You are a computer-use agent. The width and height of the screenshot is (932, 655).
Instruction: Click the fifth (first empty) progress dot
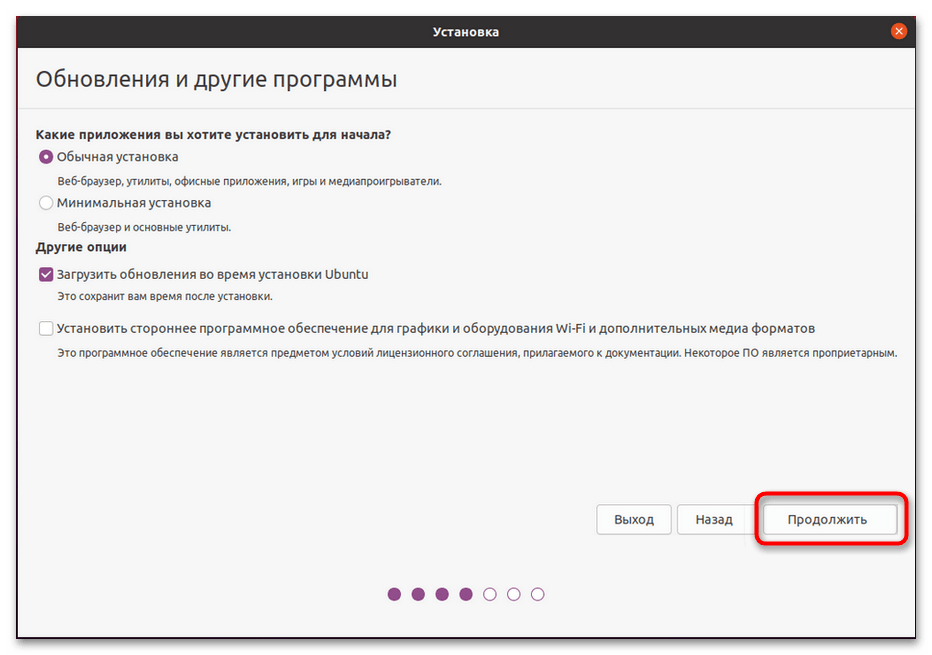click(x=490, y=594)
